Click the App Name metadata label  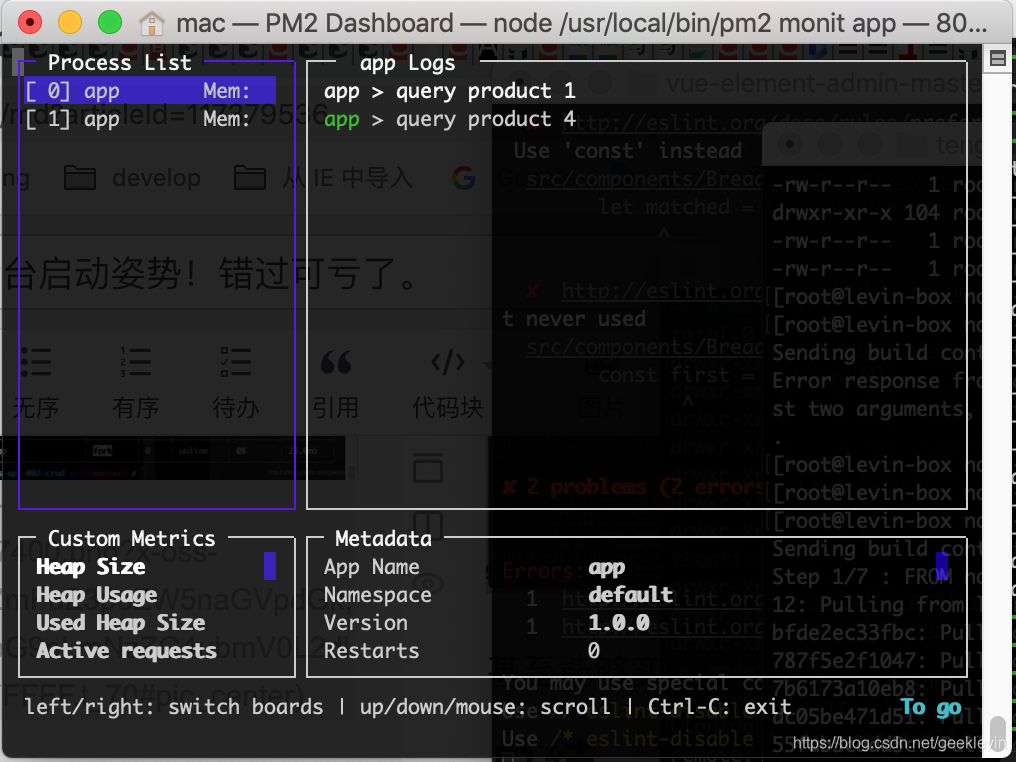click(371, 567)
